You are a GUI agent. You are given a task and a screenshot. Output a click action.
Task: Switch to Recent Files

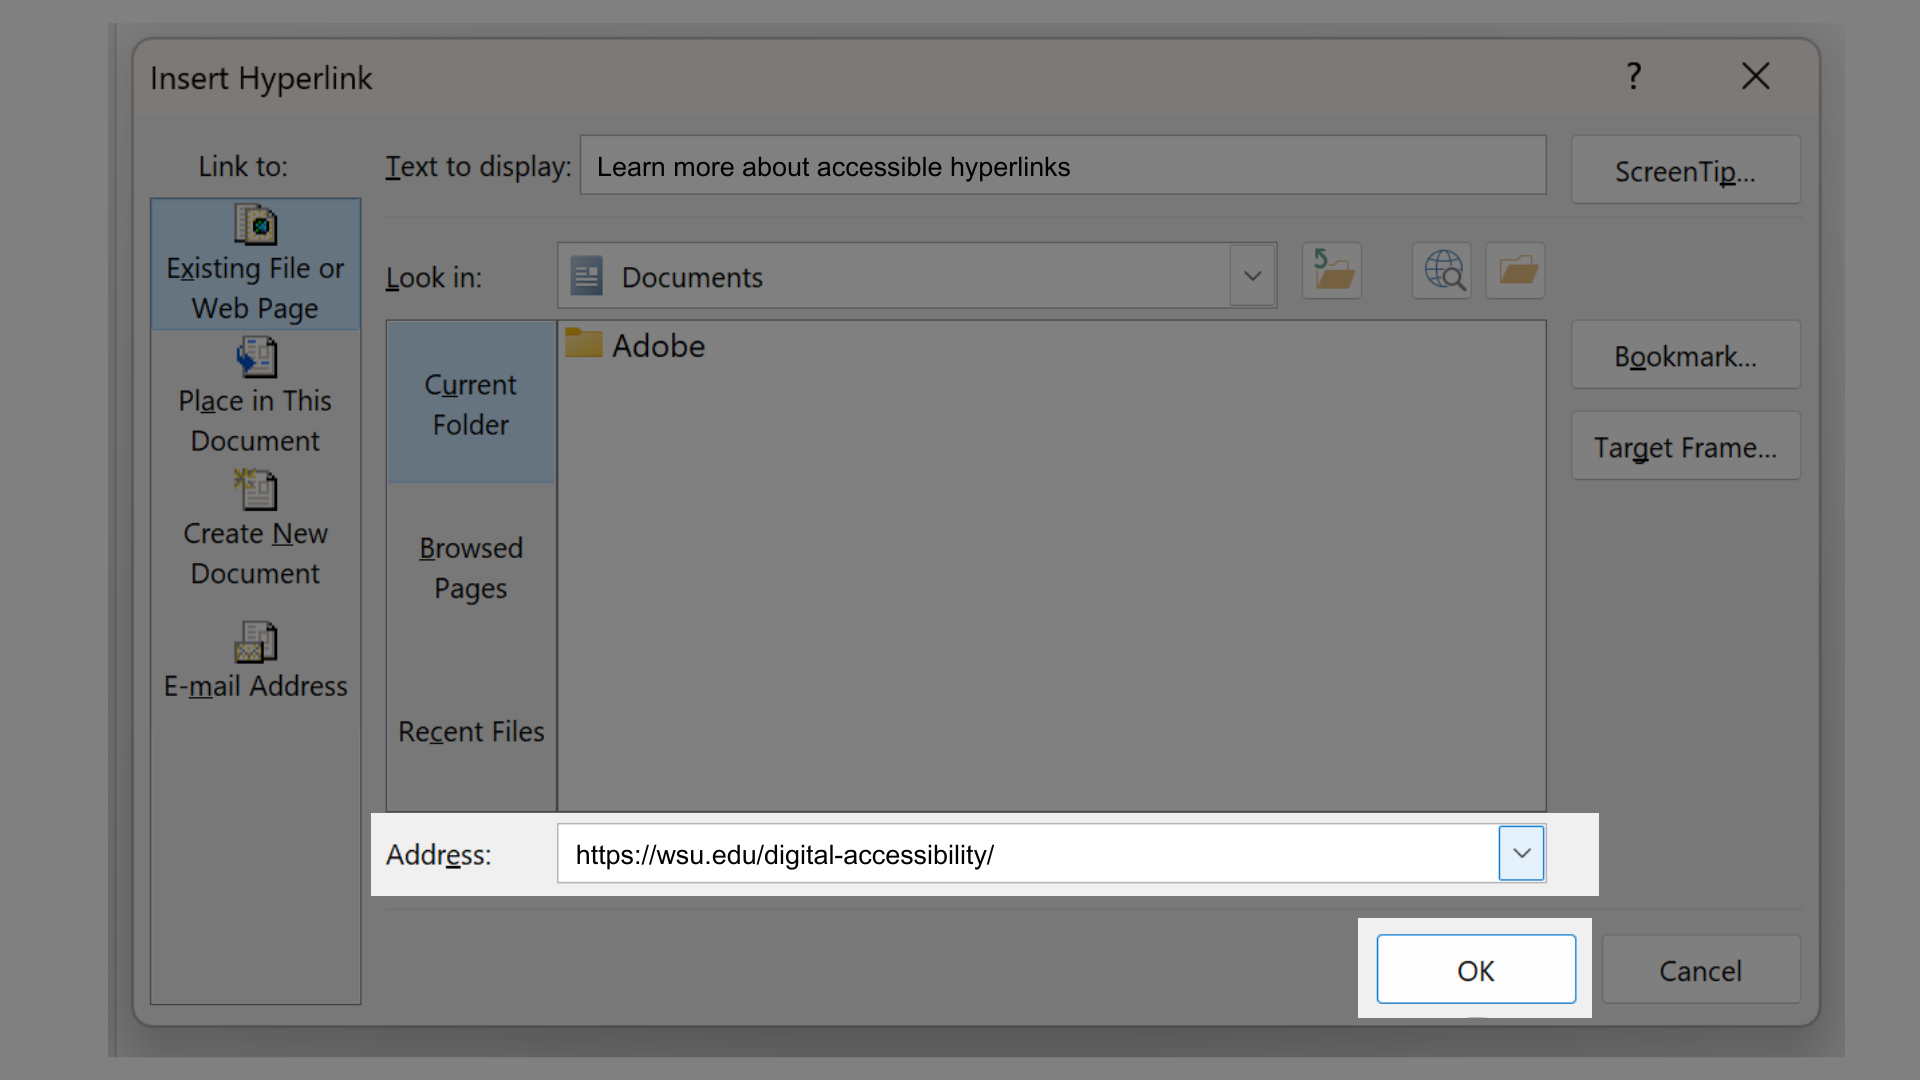(x=470, y=731)
